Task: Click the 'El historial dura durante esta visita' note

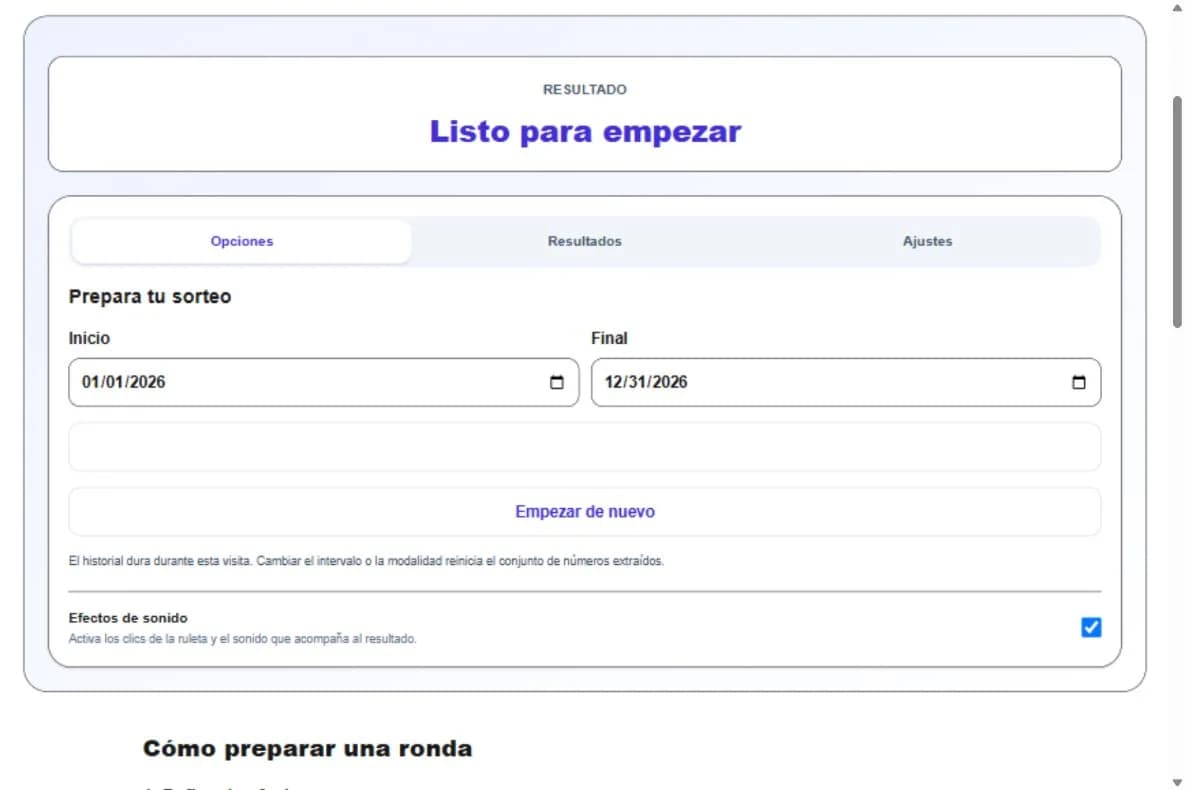Action: coord(366,561)
